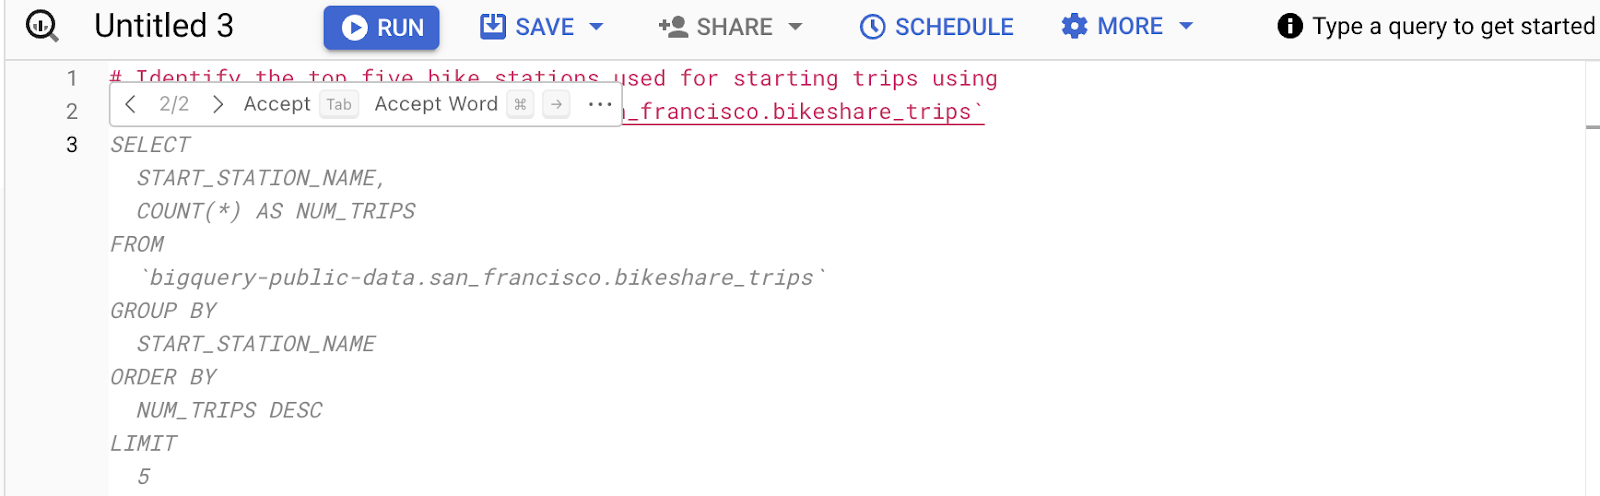This screenshot has width=1600, height=496.
Task: Expand the MORE dropdown arrow
Action: pos(1187,26)
